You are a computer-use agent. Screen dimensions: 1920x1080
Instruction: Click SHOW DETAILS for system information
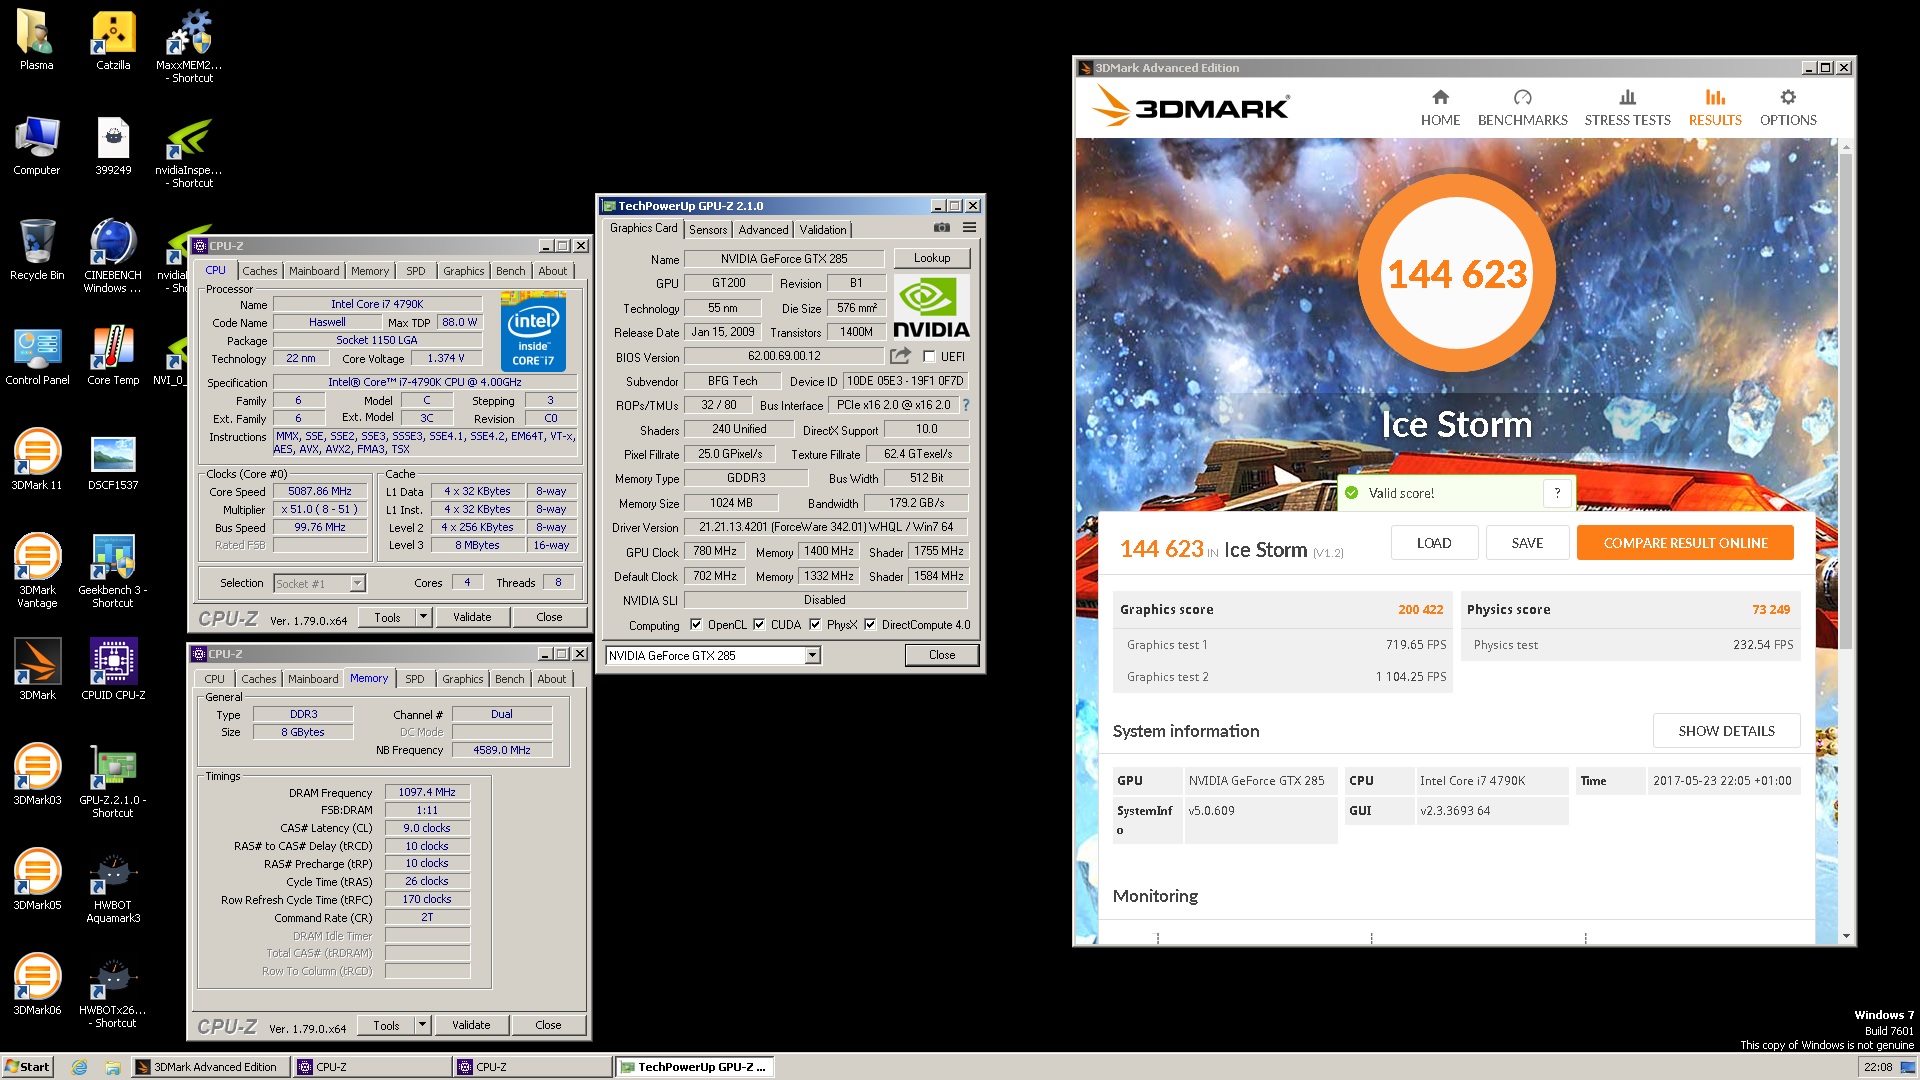coord(1726,731)
